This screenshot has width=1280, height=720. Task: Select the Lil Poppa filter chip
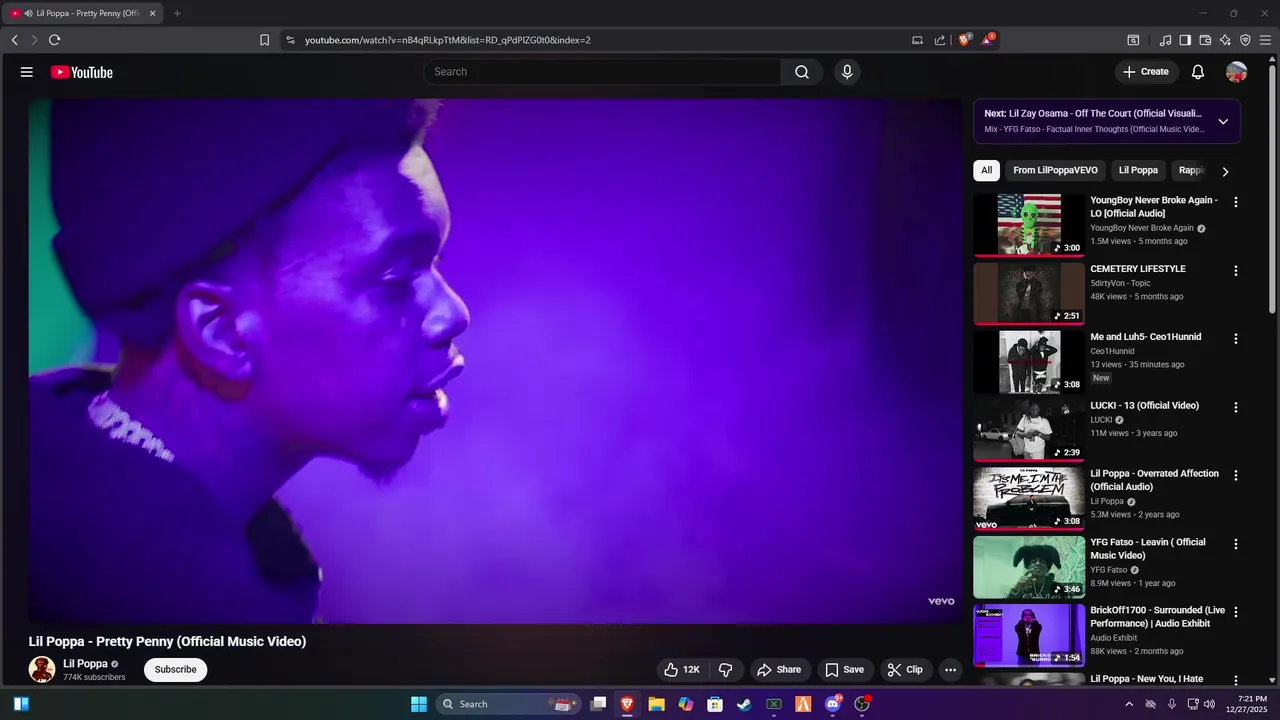click(1138, 170)
